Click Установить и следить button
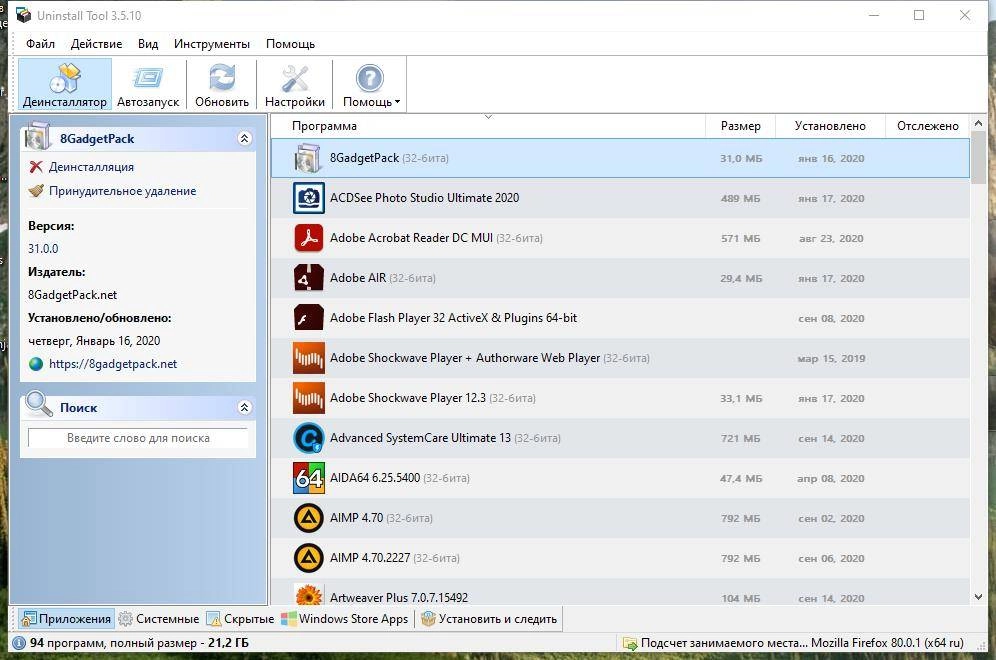996x660 pixels. [489, 619]
